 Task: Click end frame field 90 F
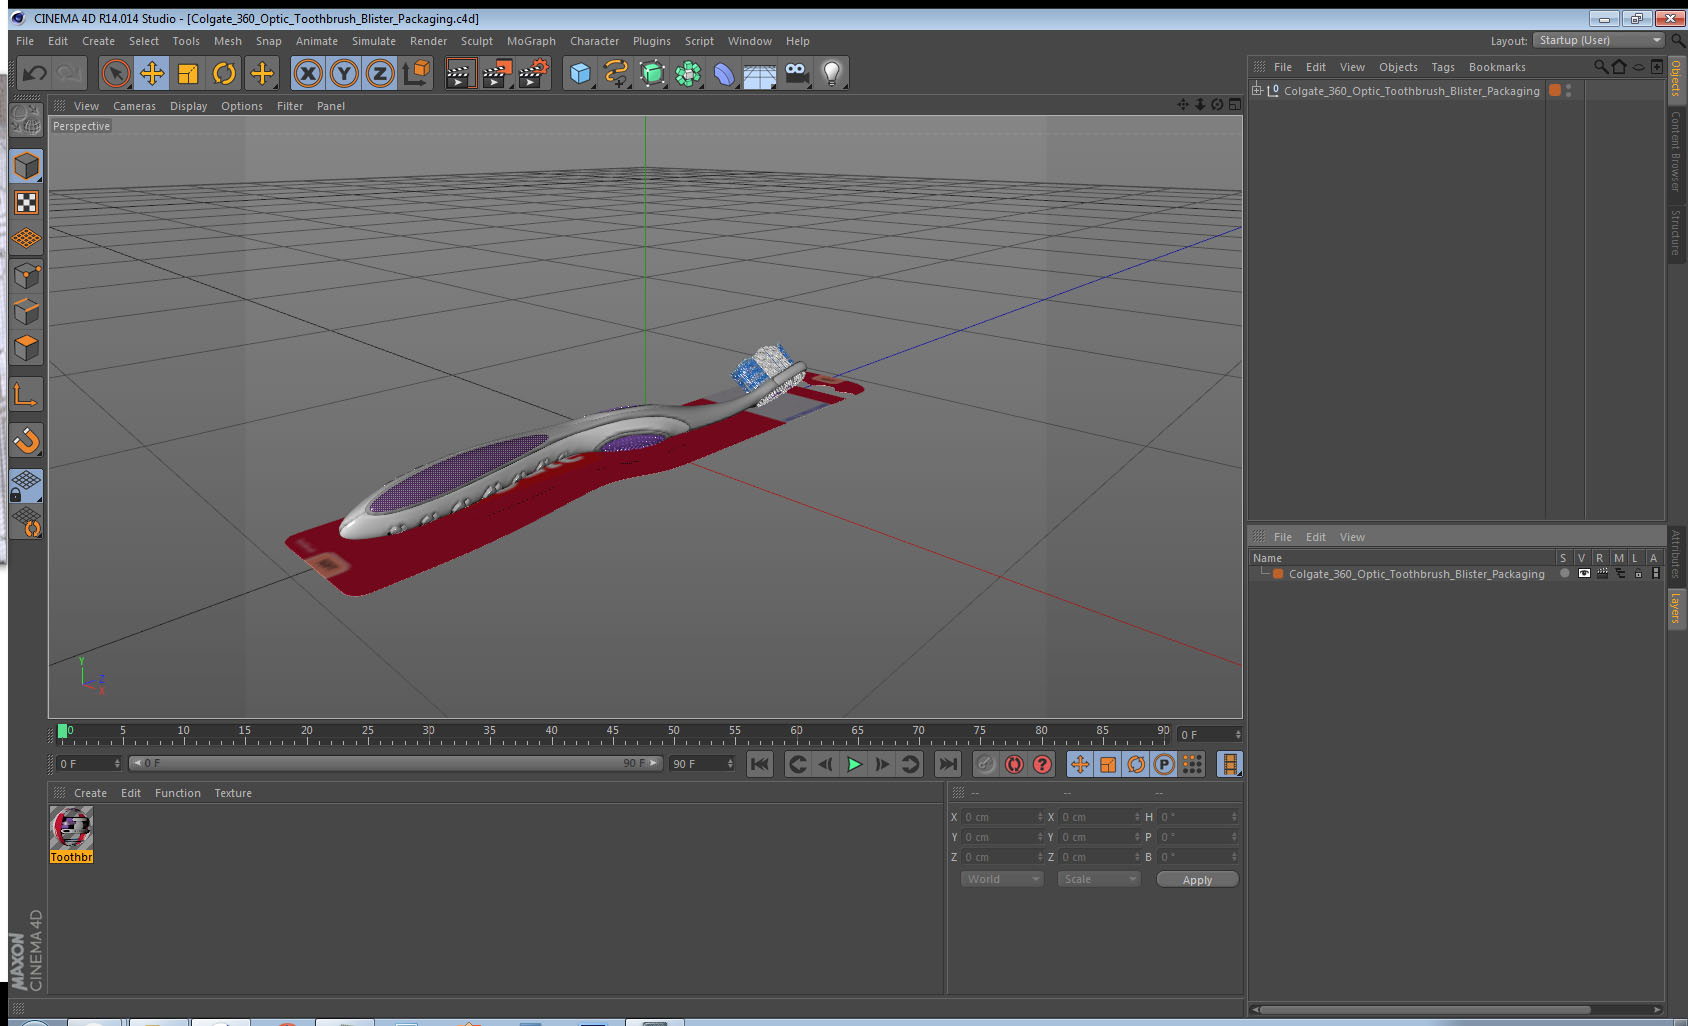pos(703,763)
